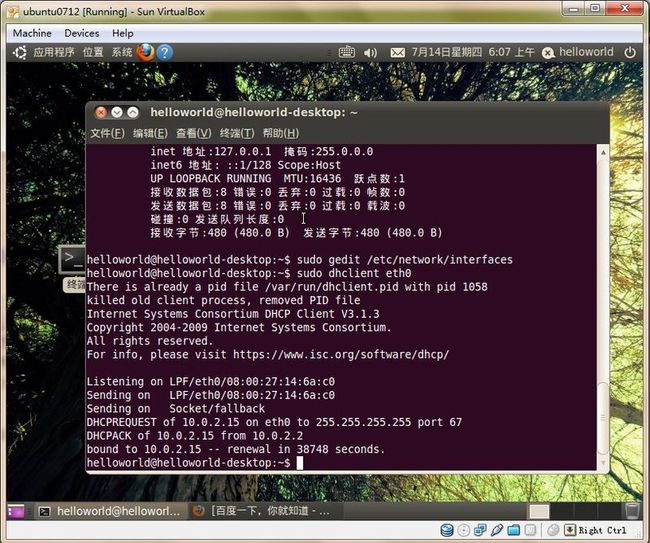Click the terminal scrollbar down arrow
The width and height of the screenshot is (650, 543).
(x=603, y=462)
